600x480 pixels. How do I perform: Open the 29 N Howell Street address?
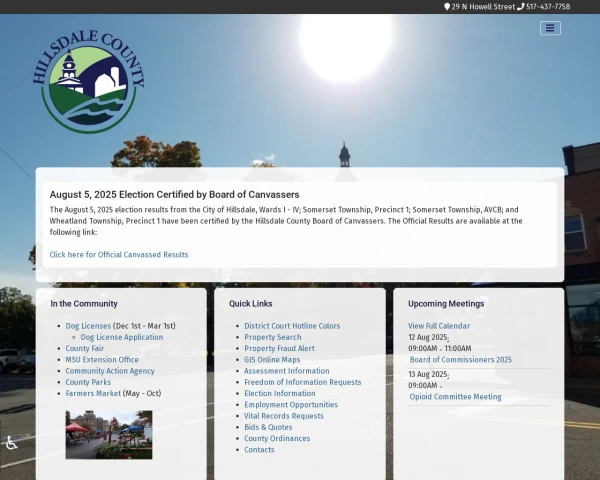pyautogui.click(x=483, y=7)
